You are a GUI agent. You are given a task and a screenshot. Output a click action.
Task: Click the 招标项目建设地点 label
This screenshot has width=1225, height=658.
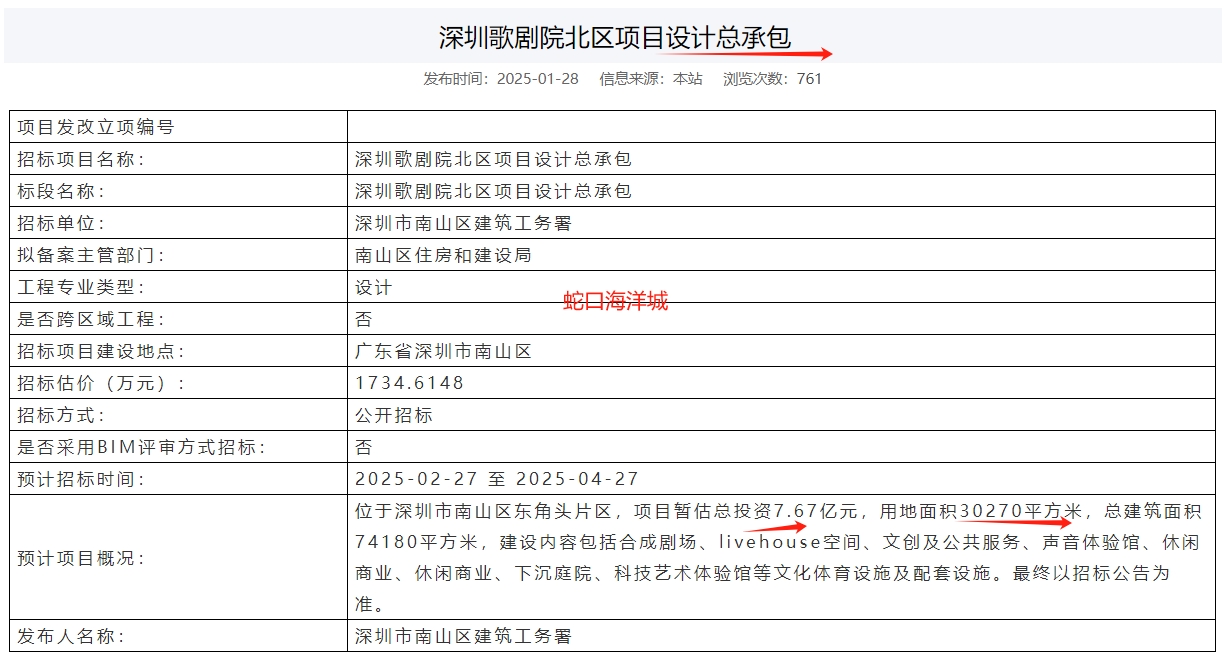click(101, 351)
